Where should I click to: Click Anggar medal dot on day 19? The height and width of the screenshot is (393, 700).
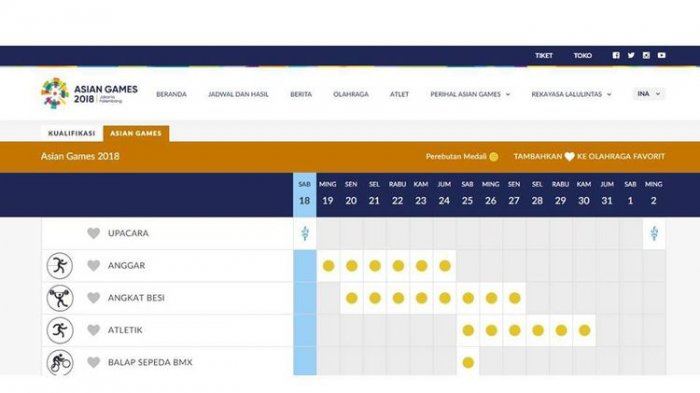click(329, 266)
